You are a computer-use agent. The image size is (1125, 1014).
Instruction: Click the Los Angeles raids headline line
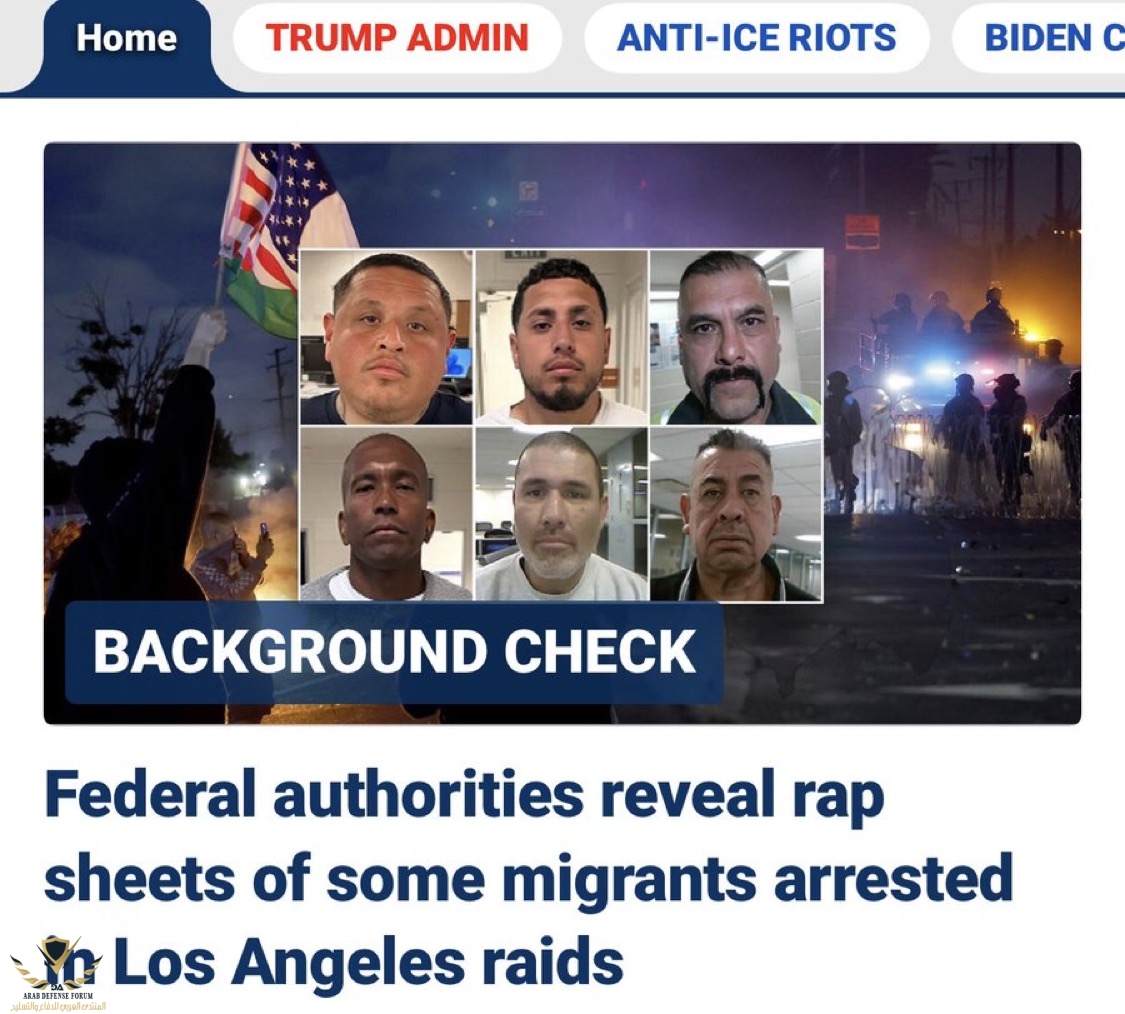334,962
